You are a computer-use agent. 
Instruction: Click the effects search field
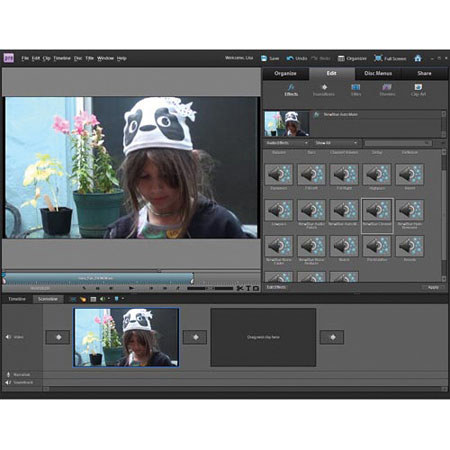click(398, 143)
